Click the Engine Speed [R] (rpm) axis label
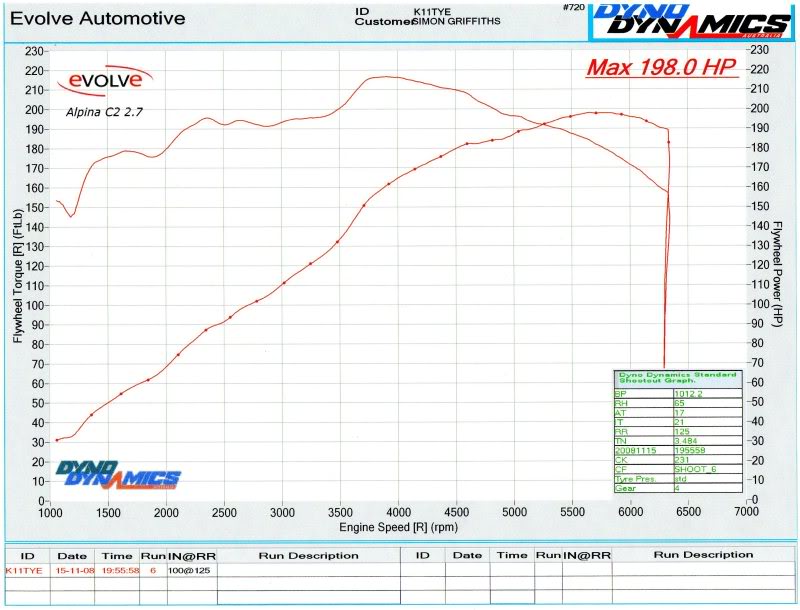Image resolution: width=800 pixels, height=610 pixels. coord(397,525)
